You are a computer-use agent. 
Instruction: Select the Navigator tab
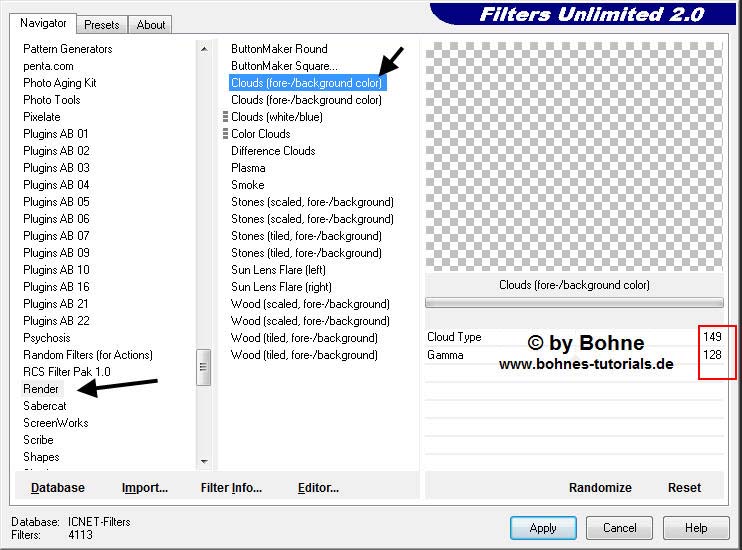[44, 23]
